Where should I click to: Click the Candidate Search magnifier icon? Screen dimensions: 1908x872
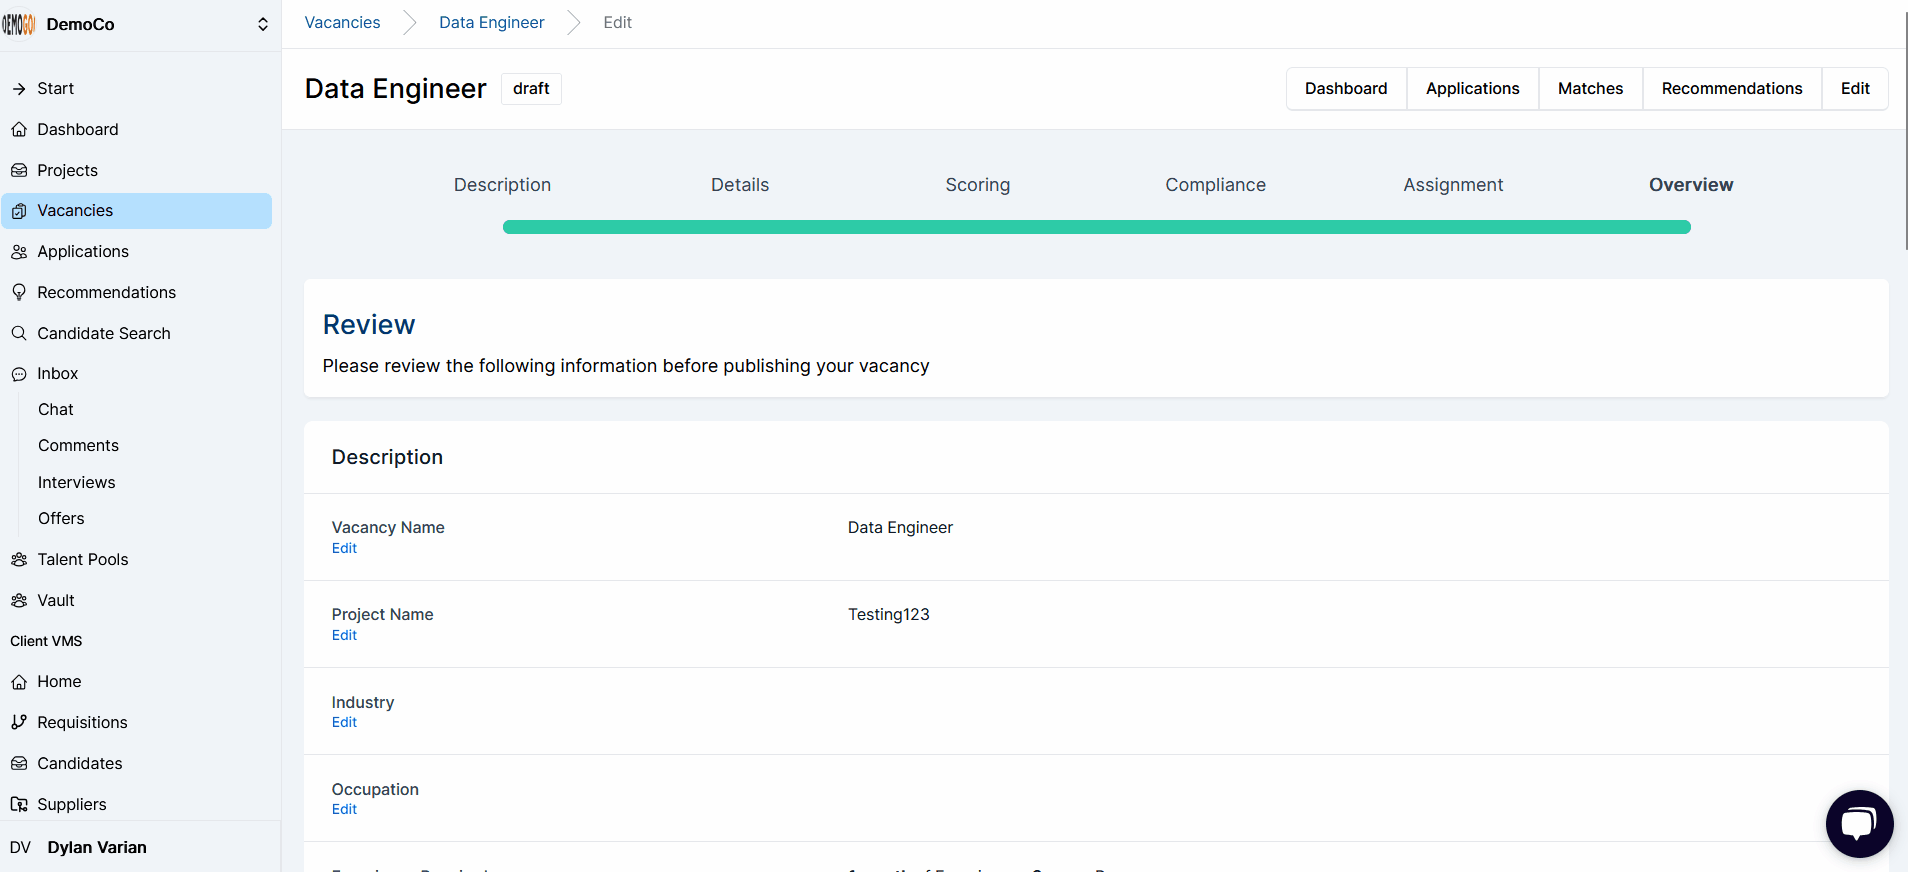[x=19, y=334]
